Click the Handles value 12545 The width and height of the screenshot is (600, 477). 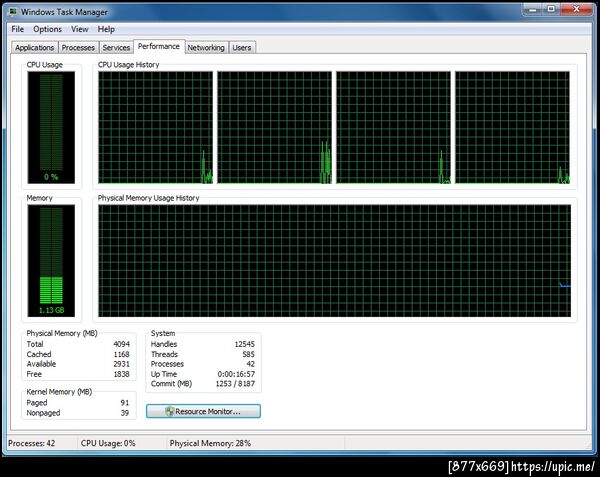(x=245, y=344)
